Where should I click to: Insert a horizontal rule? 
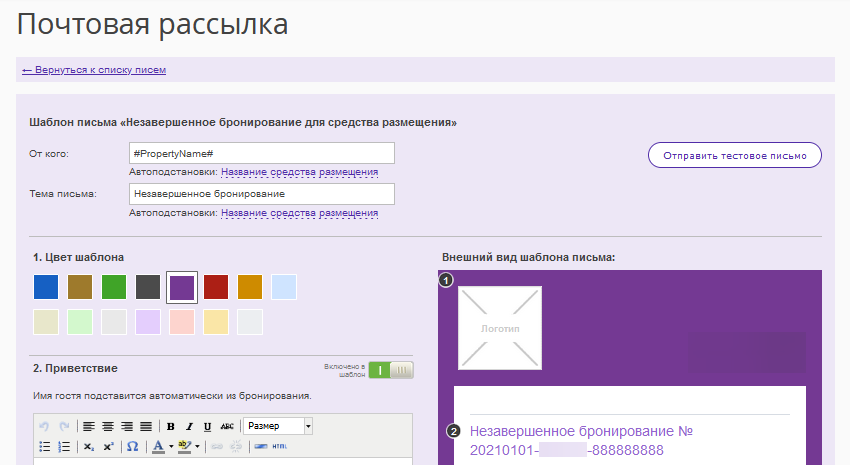click(x=261, y=447)
